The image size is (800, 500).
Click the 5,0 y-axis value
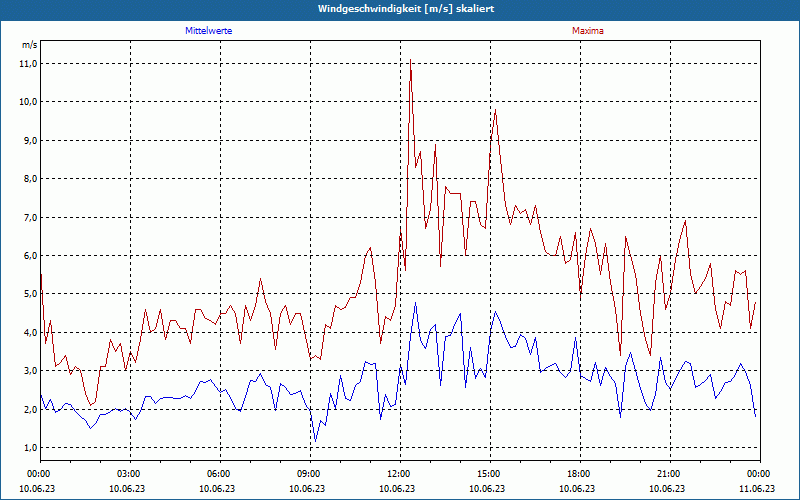pyautogui.click(x=30, y=294)
